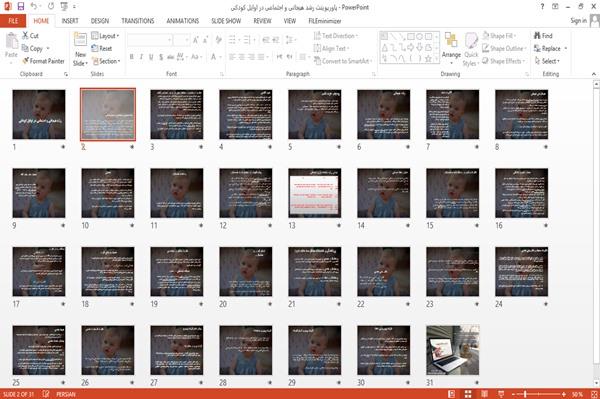
Task: Click the Paste clipboard icon
Action: click(x=11, y=41)
